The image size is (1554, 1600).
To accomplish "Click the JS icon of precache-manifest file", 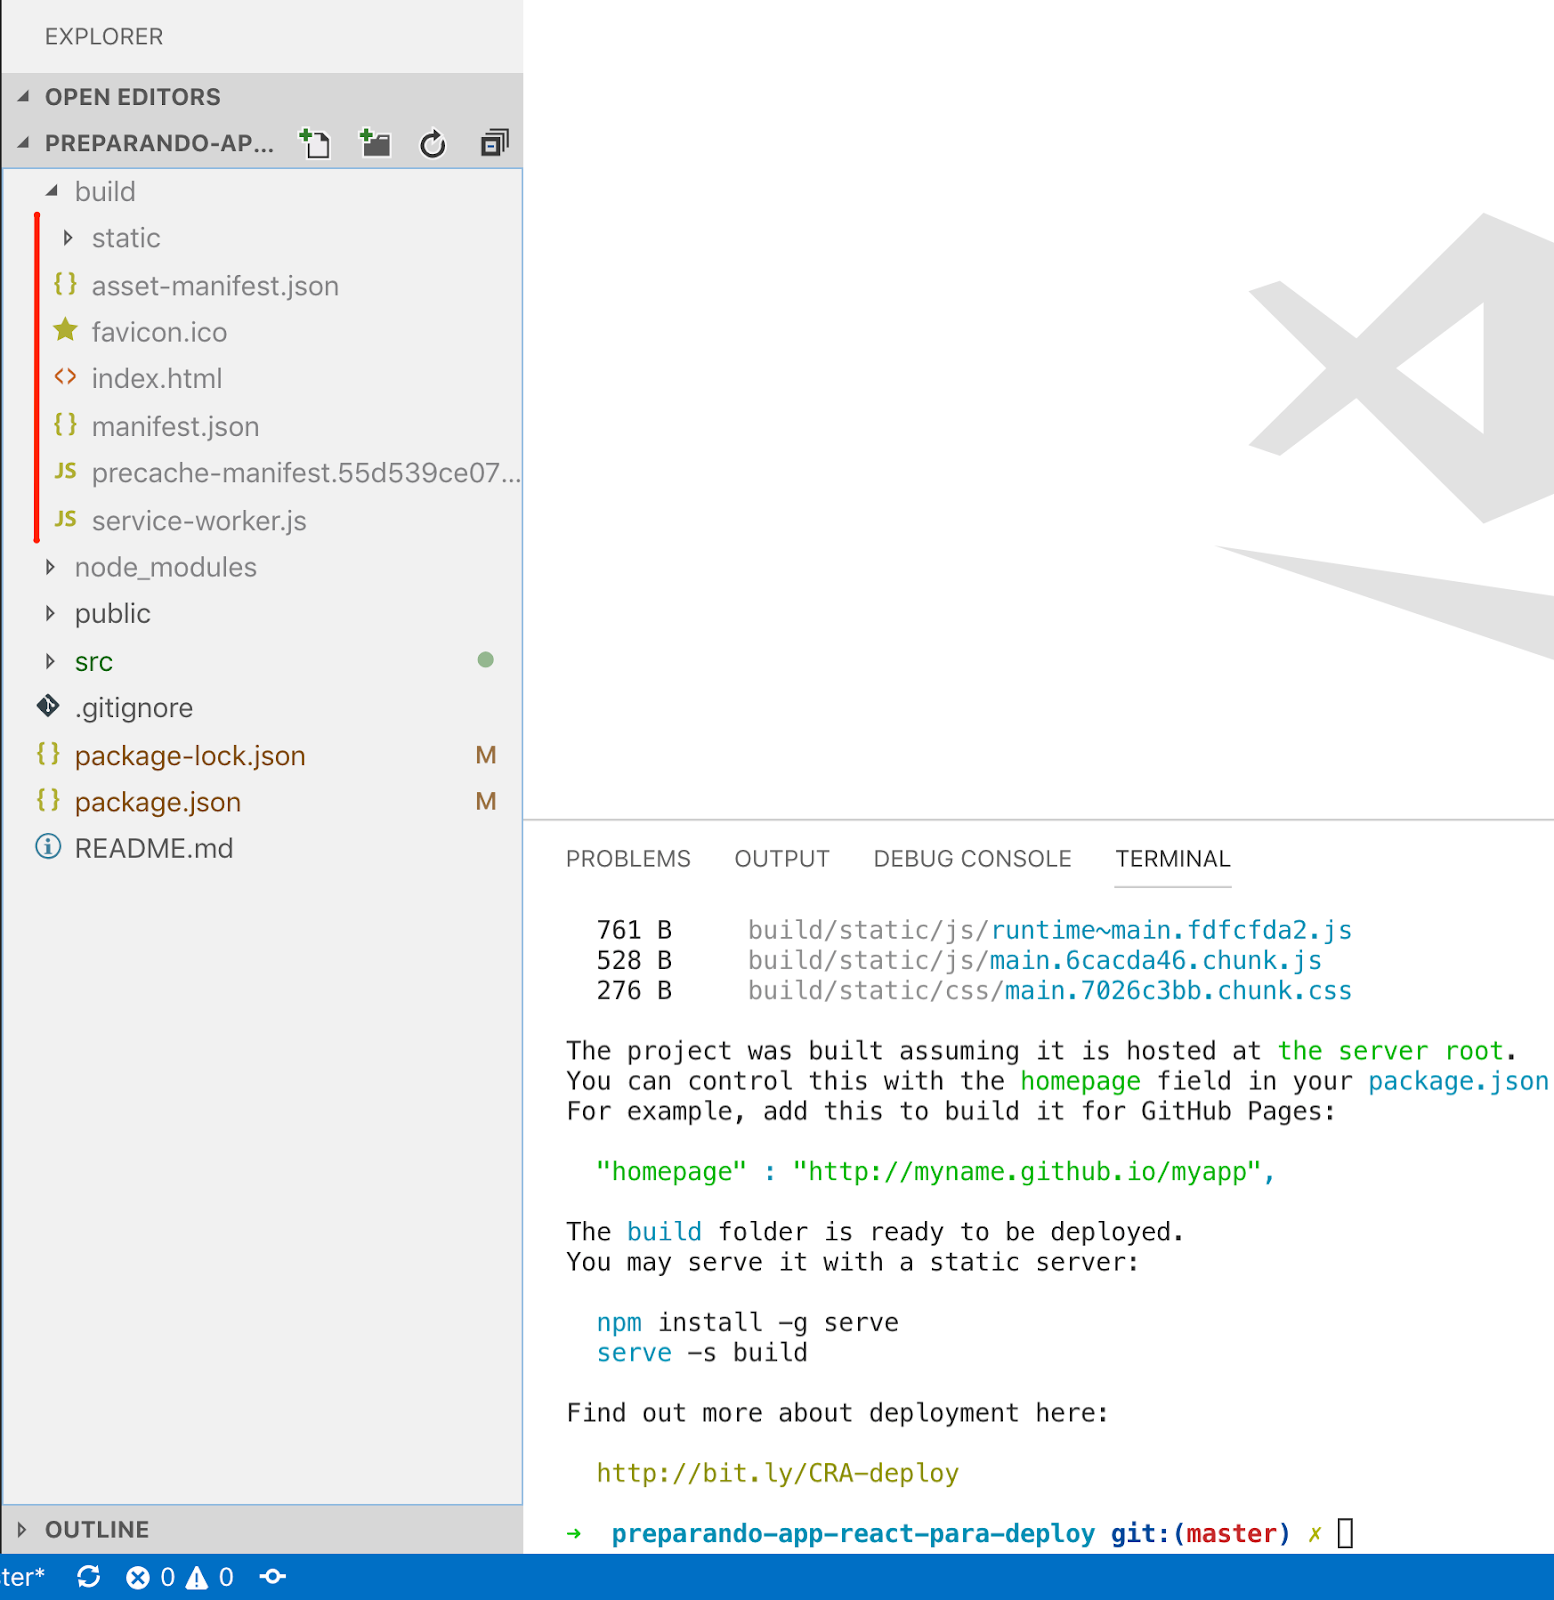I will 65,471.
